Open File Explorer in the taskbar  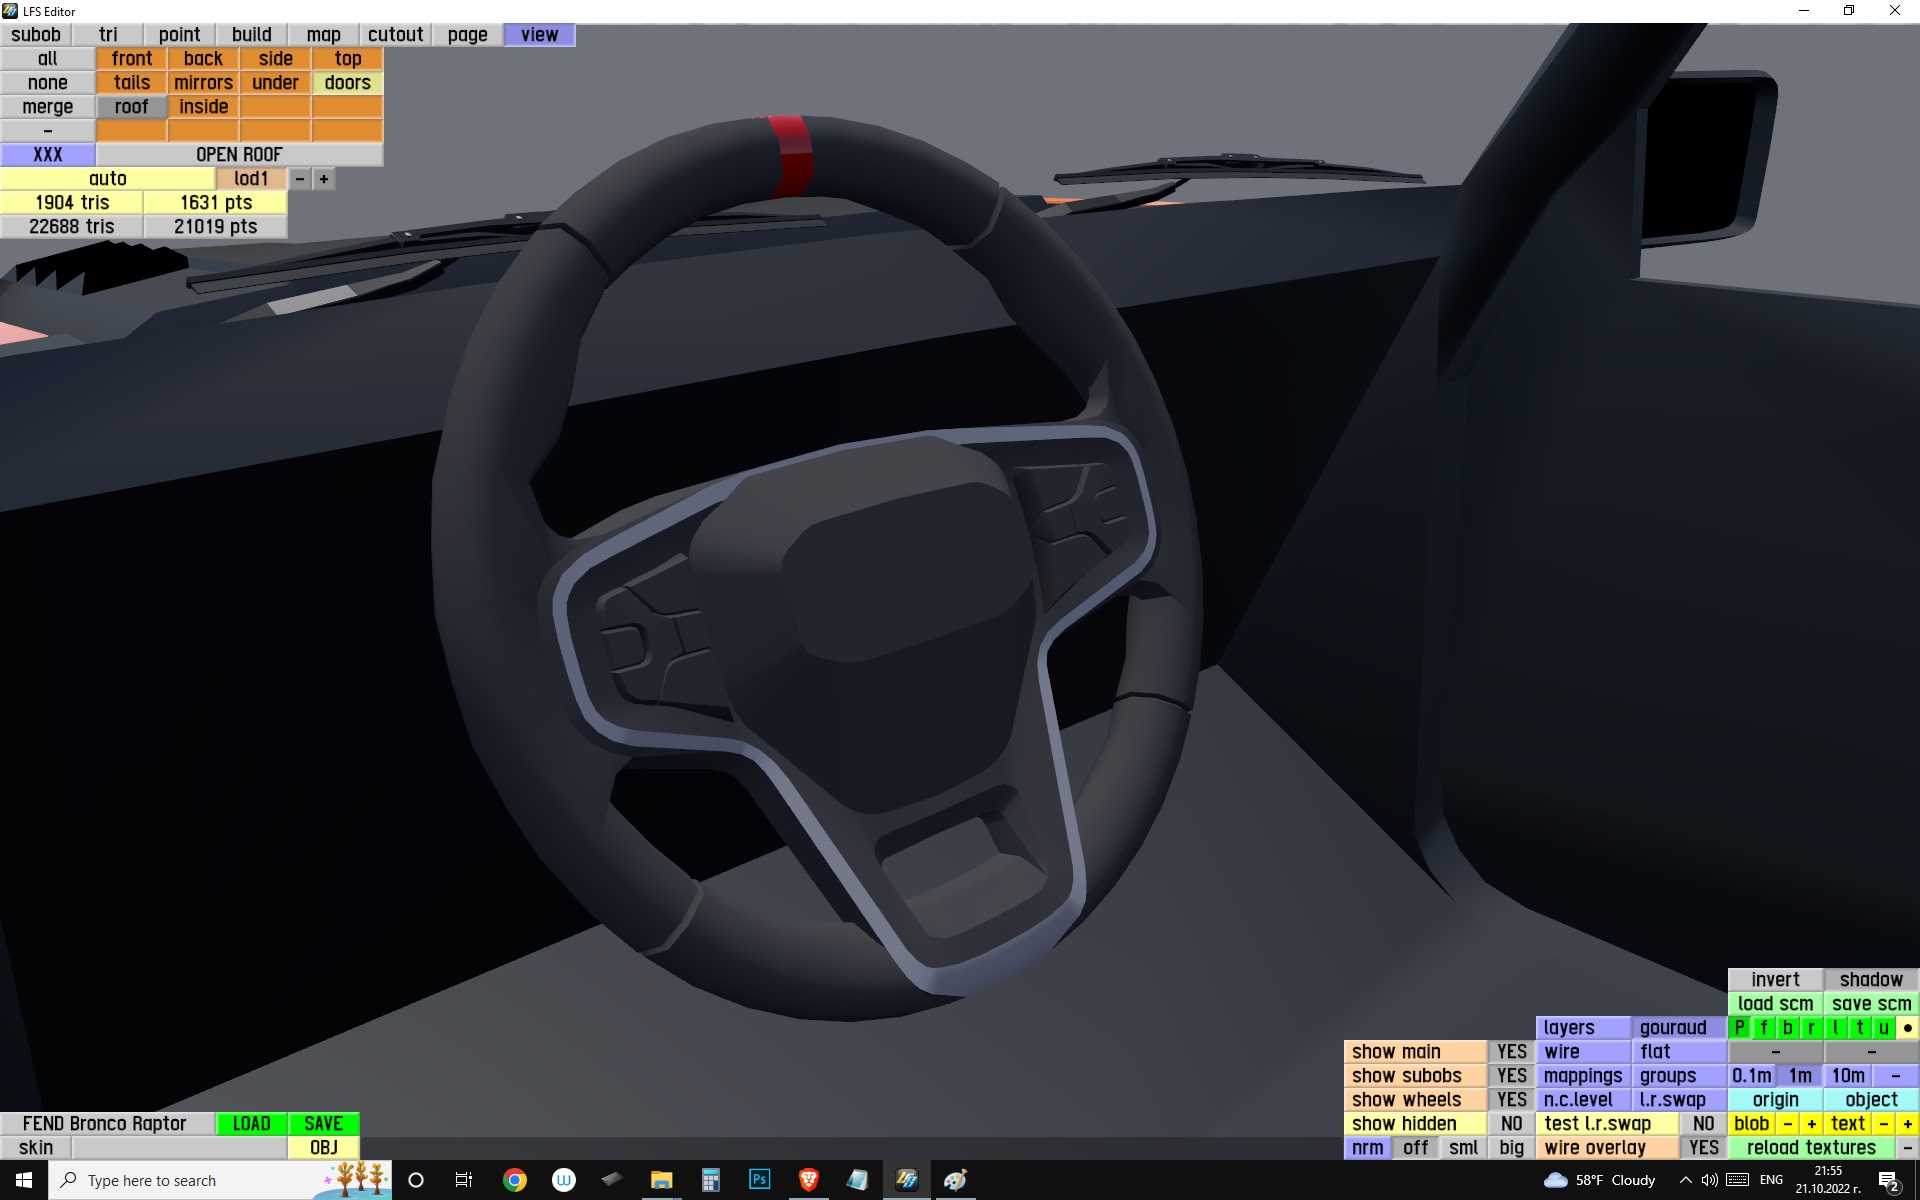(661, 1180)
